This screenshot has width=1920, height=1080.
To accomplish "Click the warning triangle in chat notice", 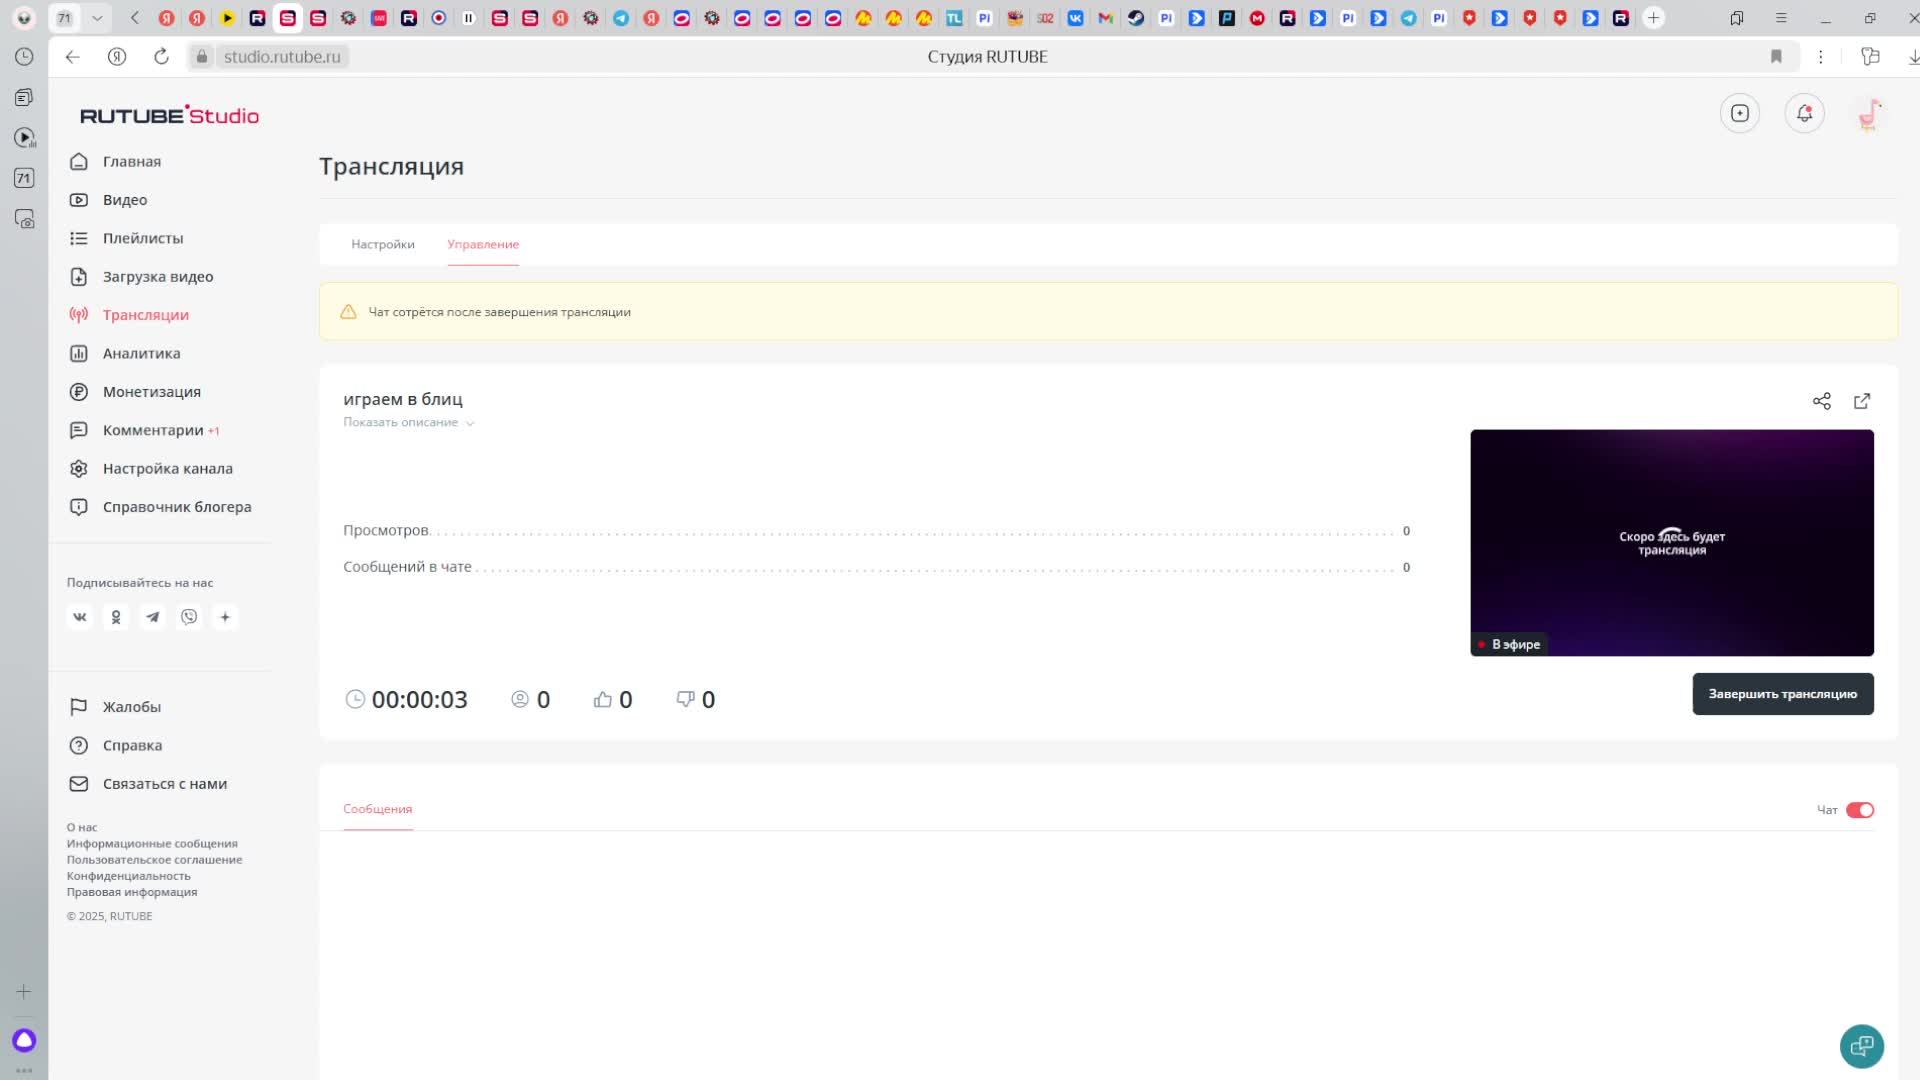I will coord(348,312).
